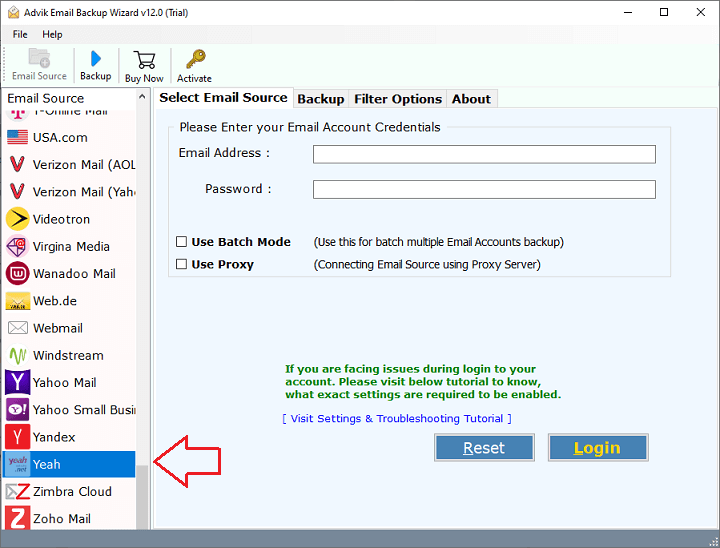This screenshot has width=720, height=548.
Task: Open Buy Now shopping cart icon
Action: point(144,60)
